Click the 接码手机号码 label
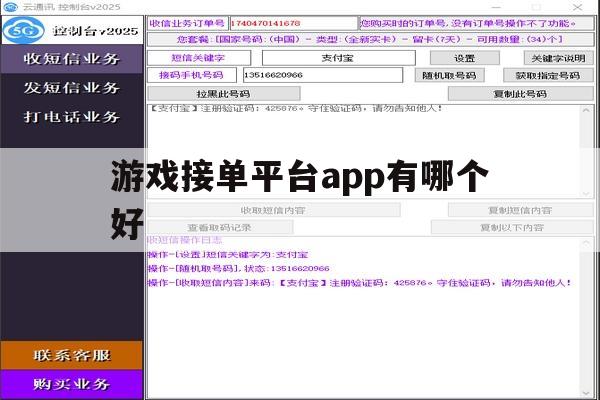600x400 pixels. pos(192,75)
